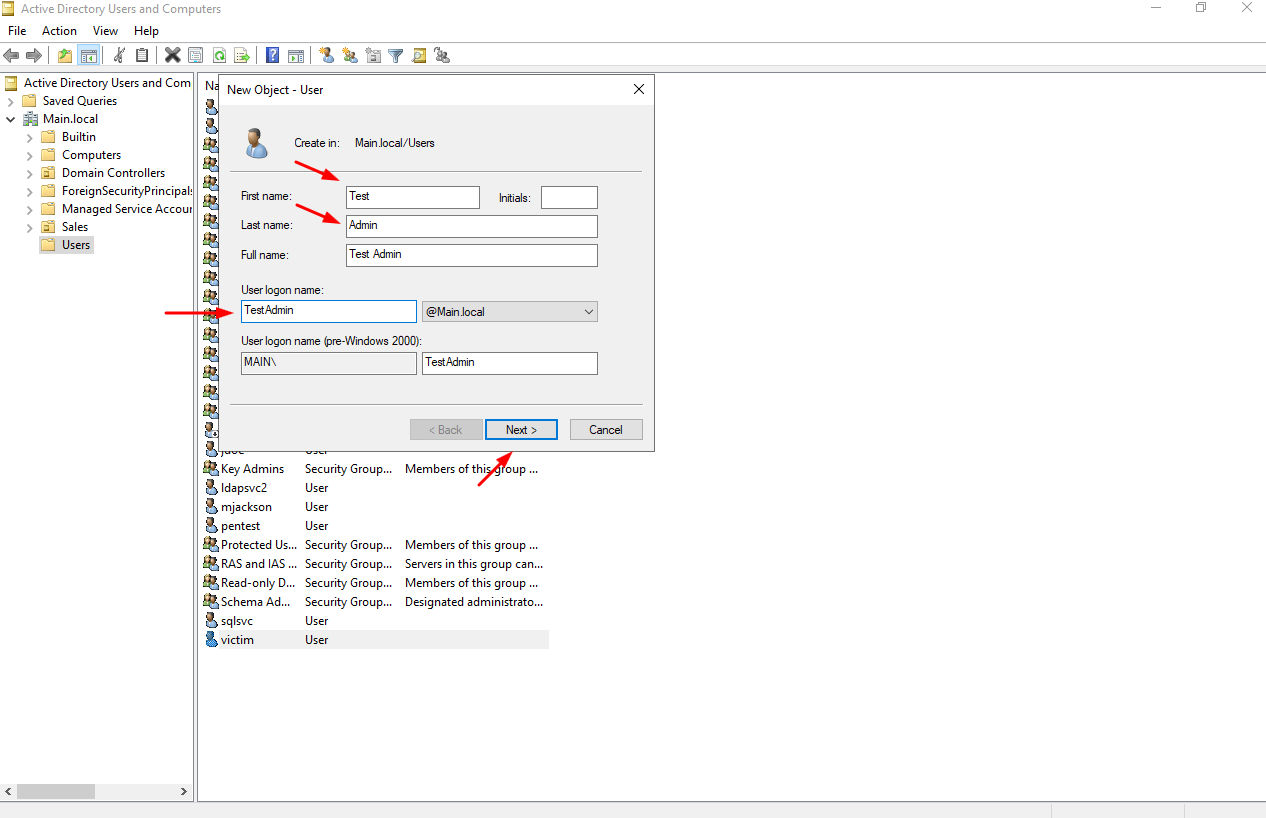1266x818 pixels.
Task: Expand the Sales tree node
Action: pyautogui.click(x=29, y=227)
